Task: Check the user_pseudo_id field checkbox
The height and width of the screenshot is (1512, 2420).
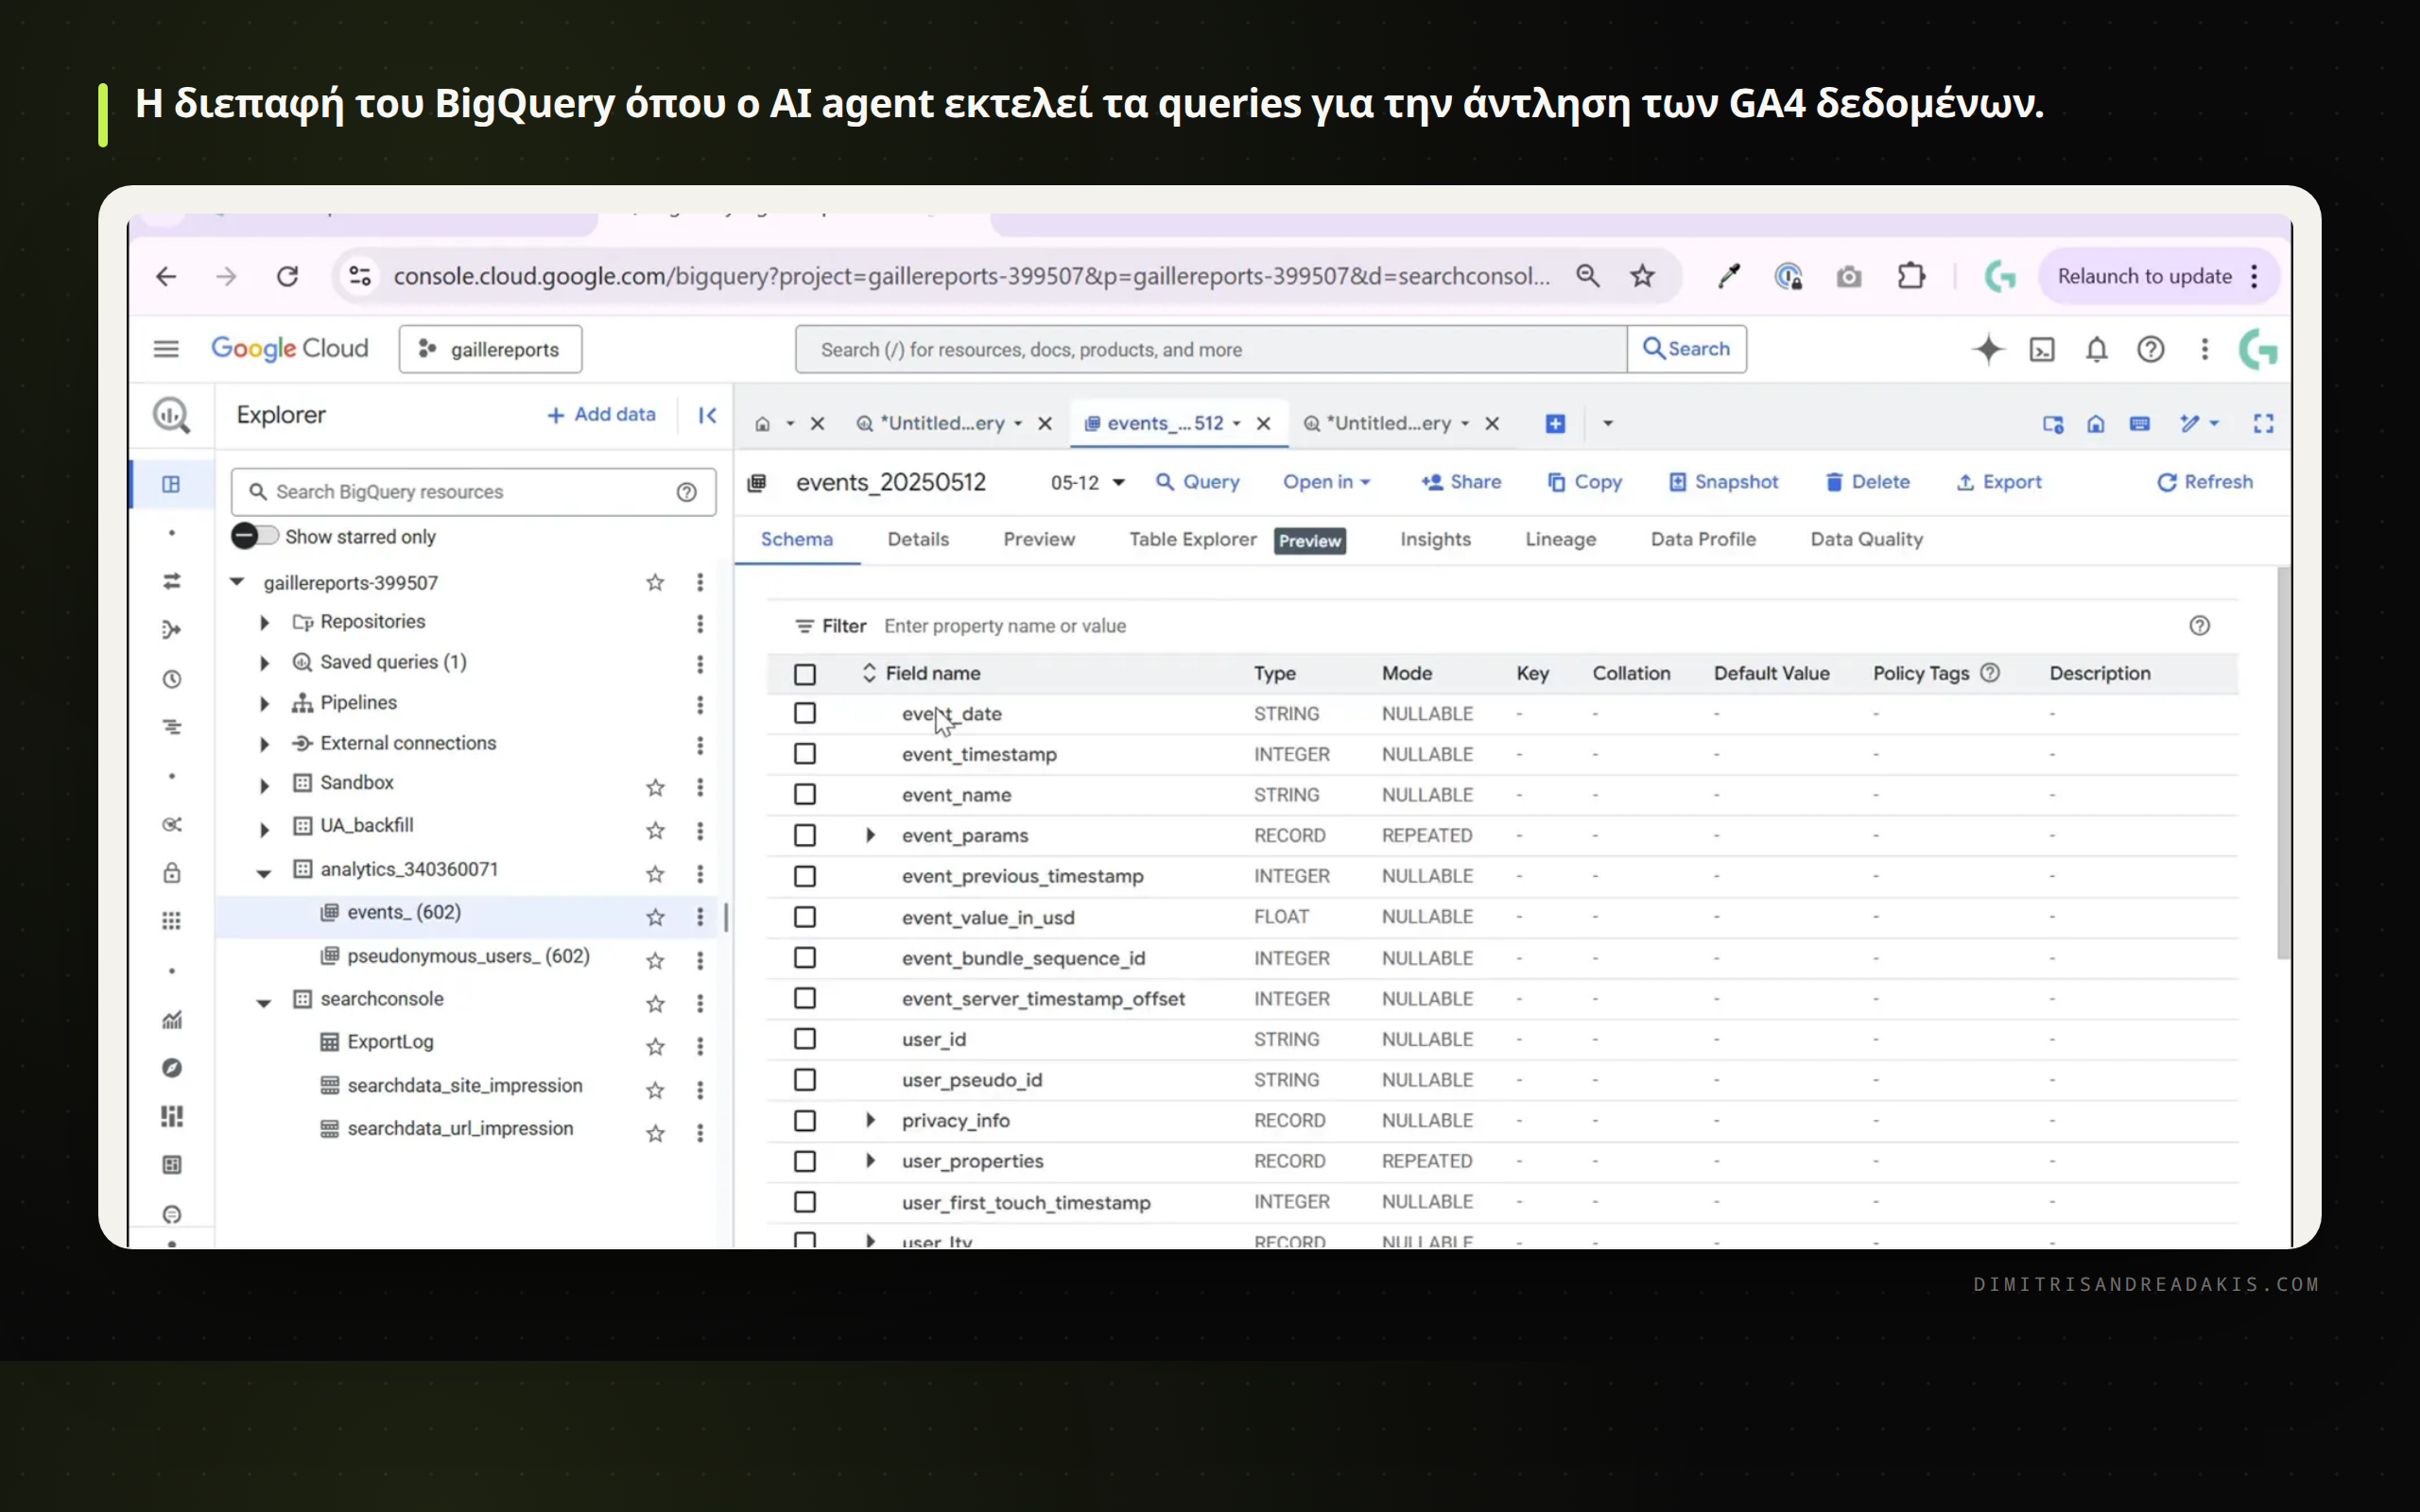Action: point(805,1080)
